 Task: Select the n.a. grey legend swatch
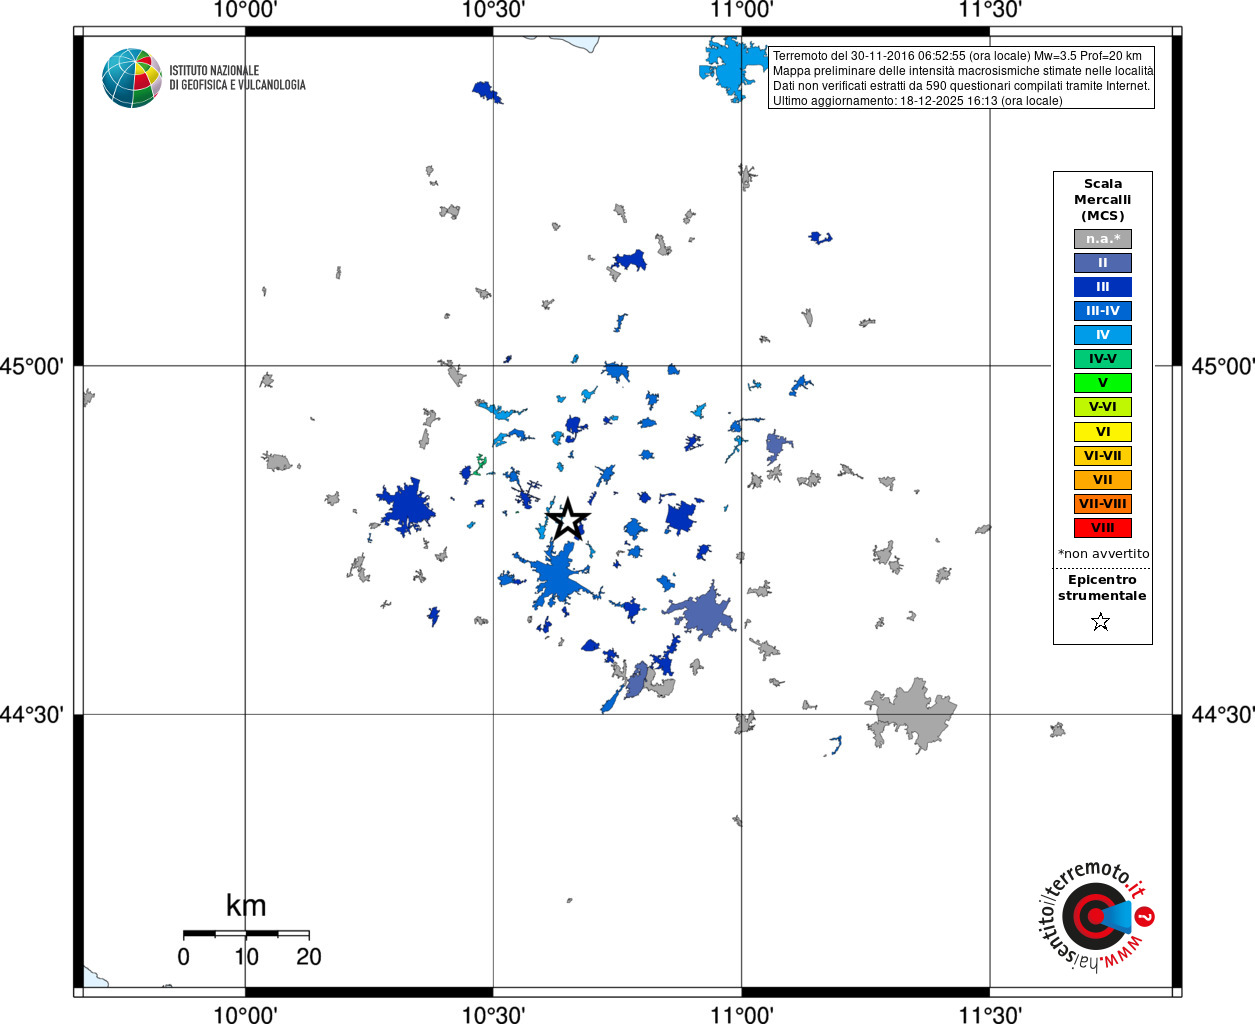1103,239
